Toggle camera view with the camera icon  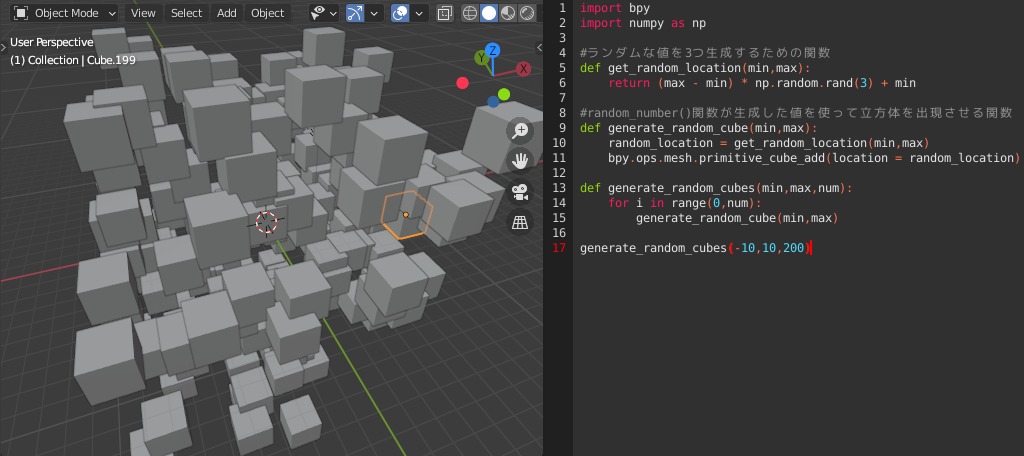(520, 192)
